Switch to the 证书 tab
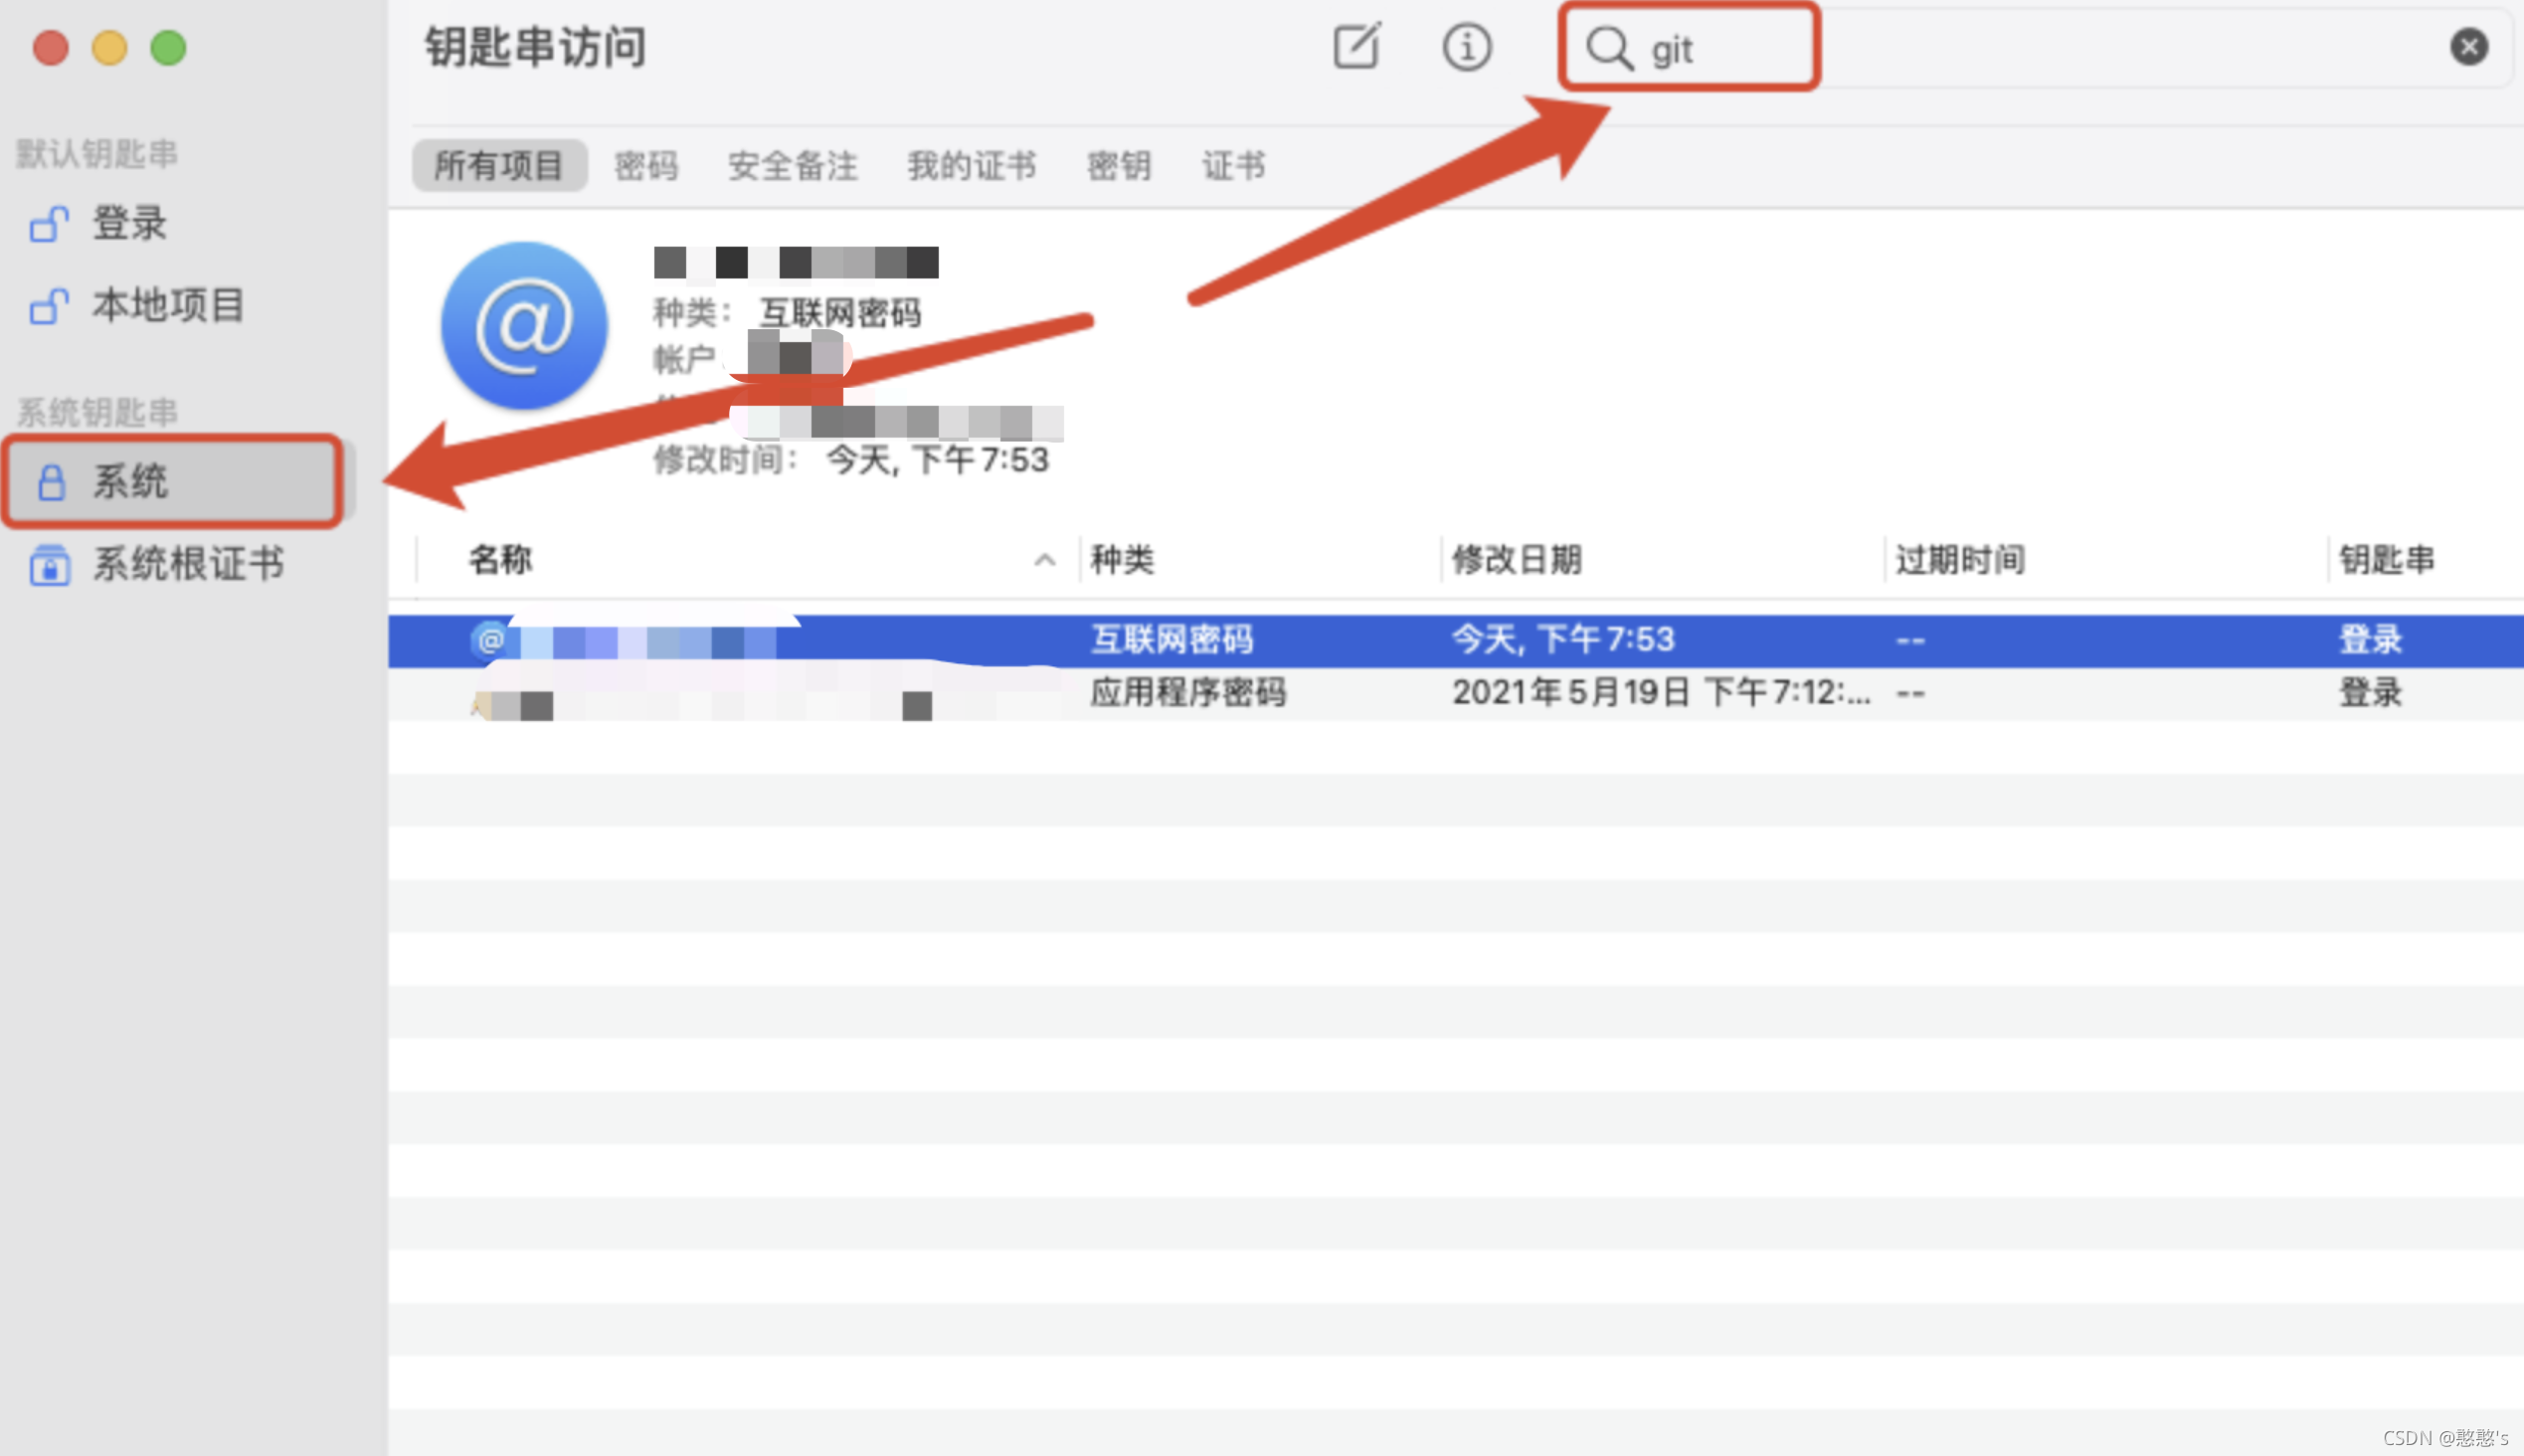 coord(1233,165)
